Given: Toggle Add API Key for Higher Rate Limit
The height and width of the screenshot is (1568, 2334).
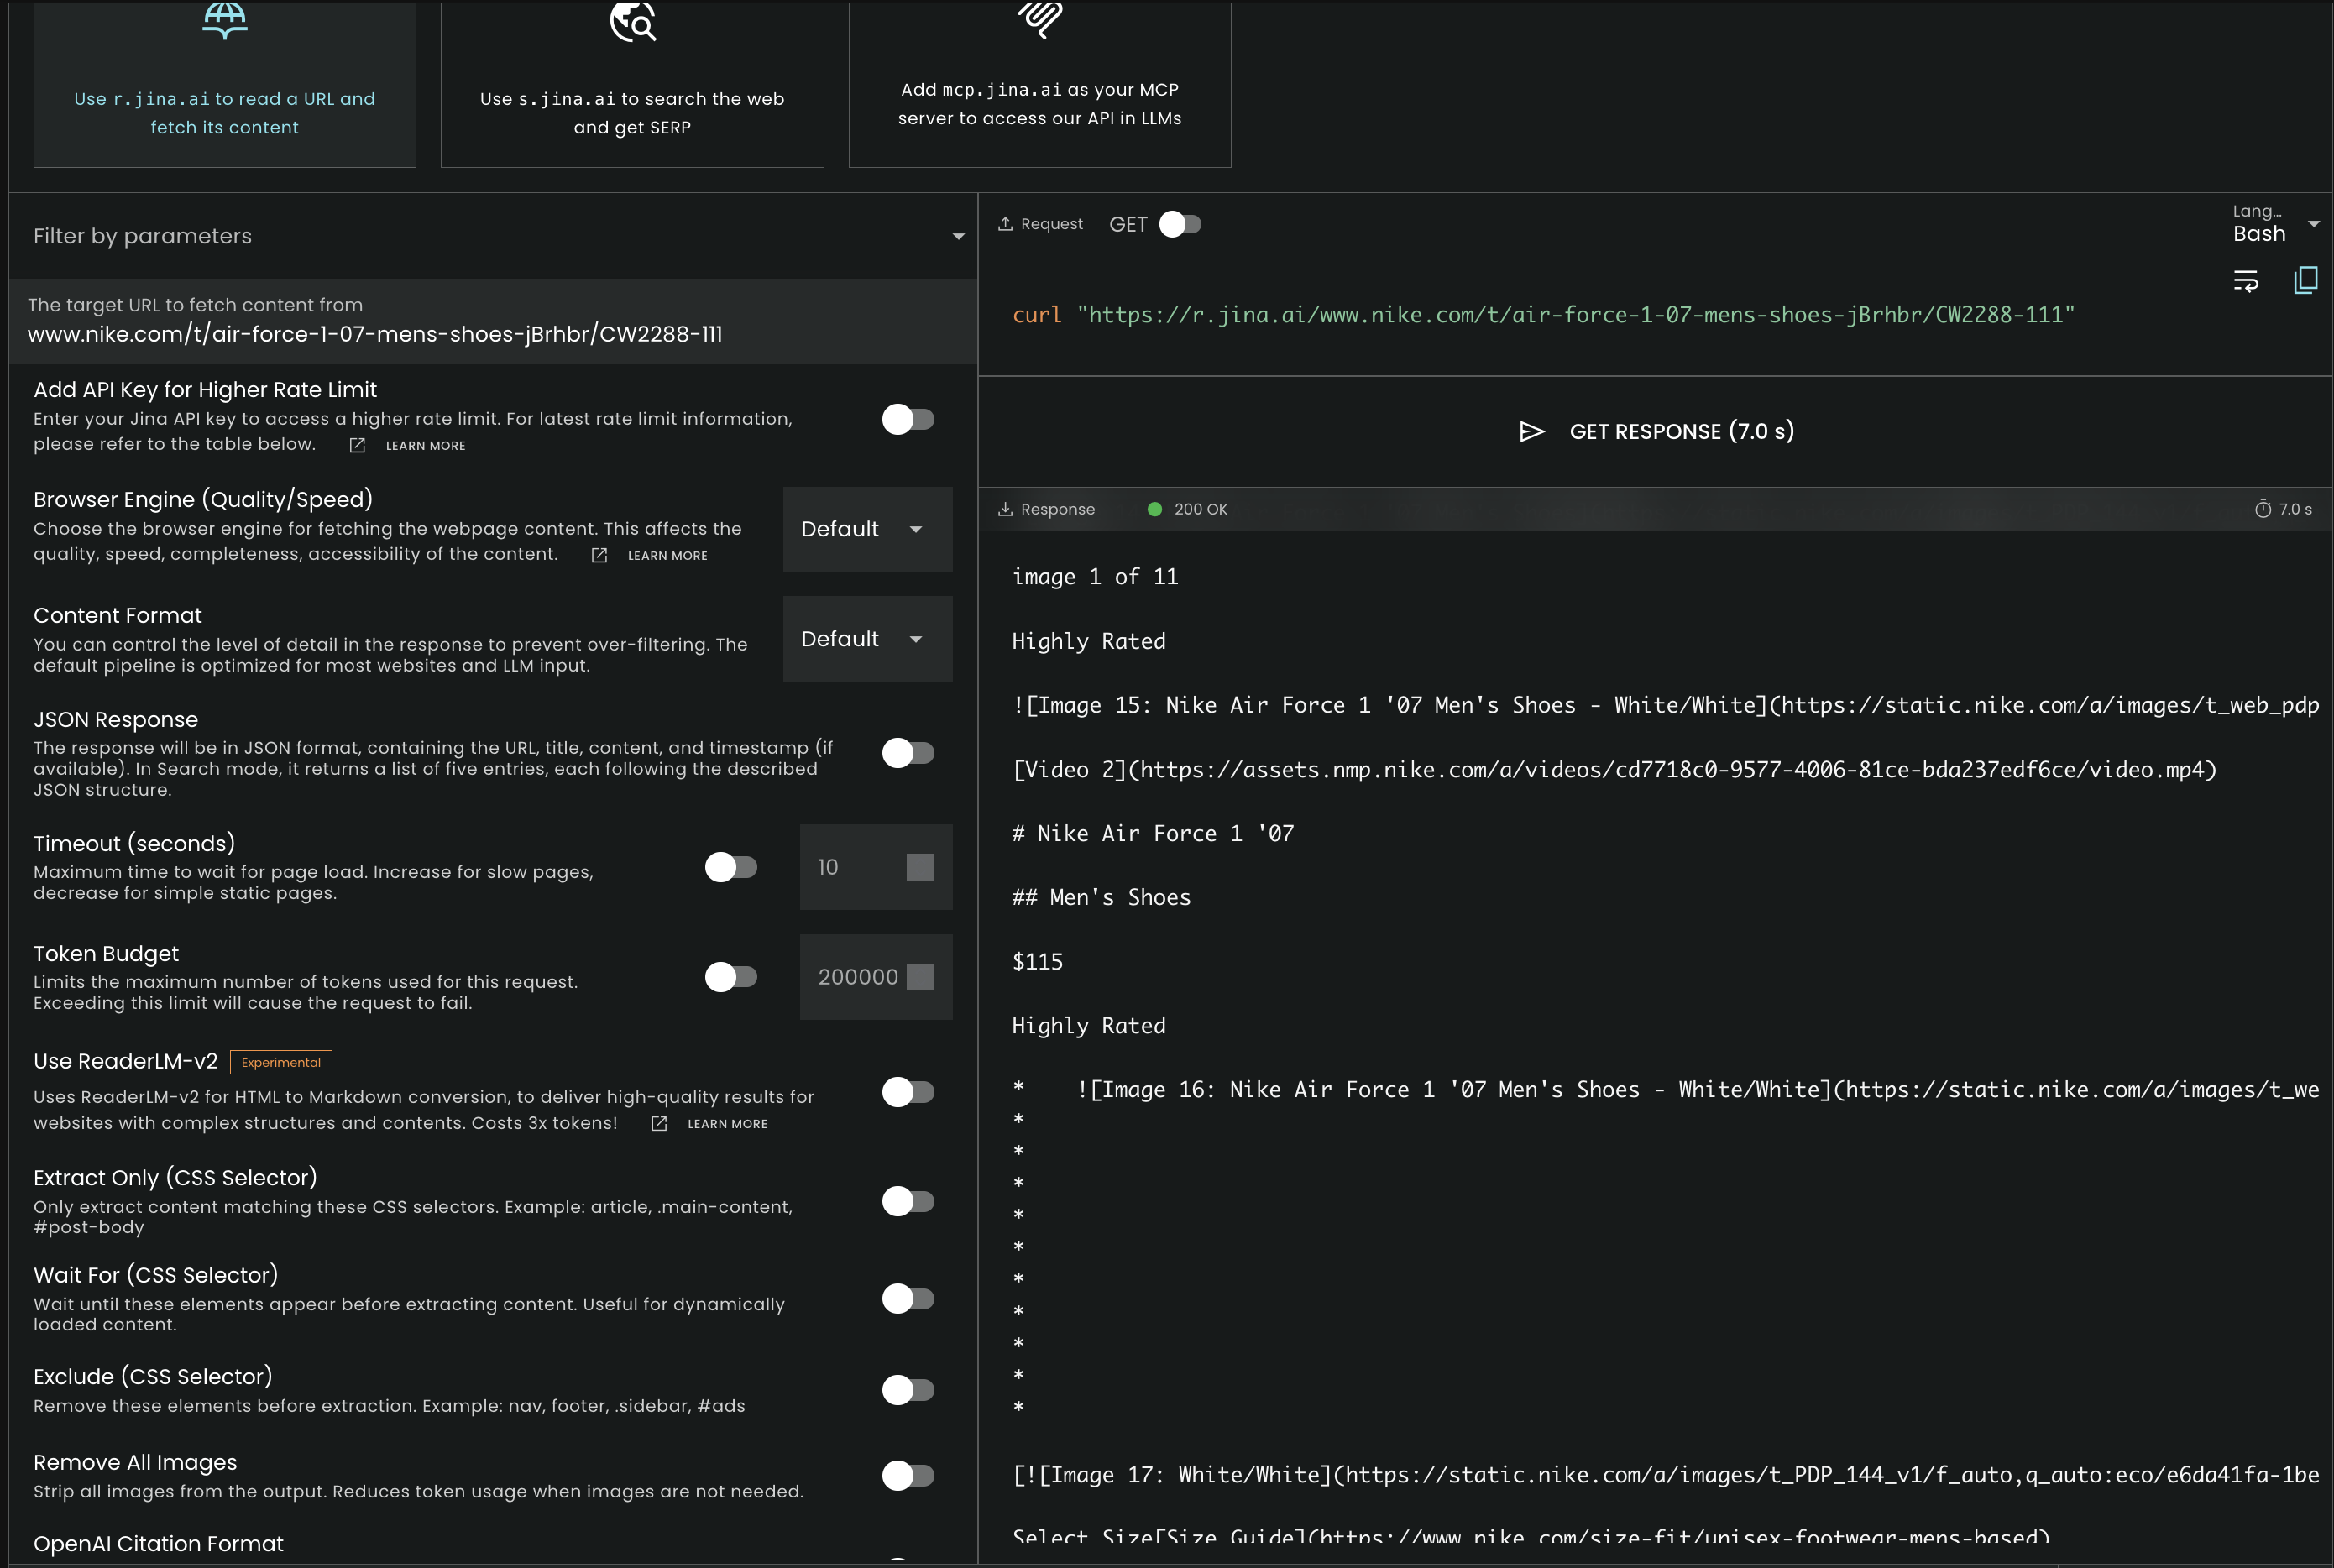Looking at the screenshot, I should click(908, 419).
